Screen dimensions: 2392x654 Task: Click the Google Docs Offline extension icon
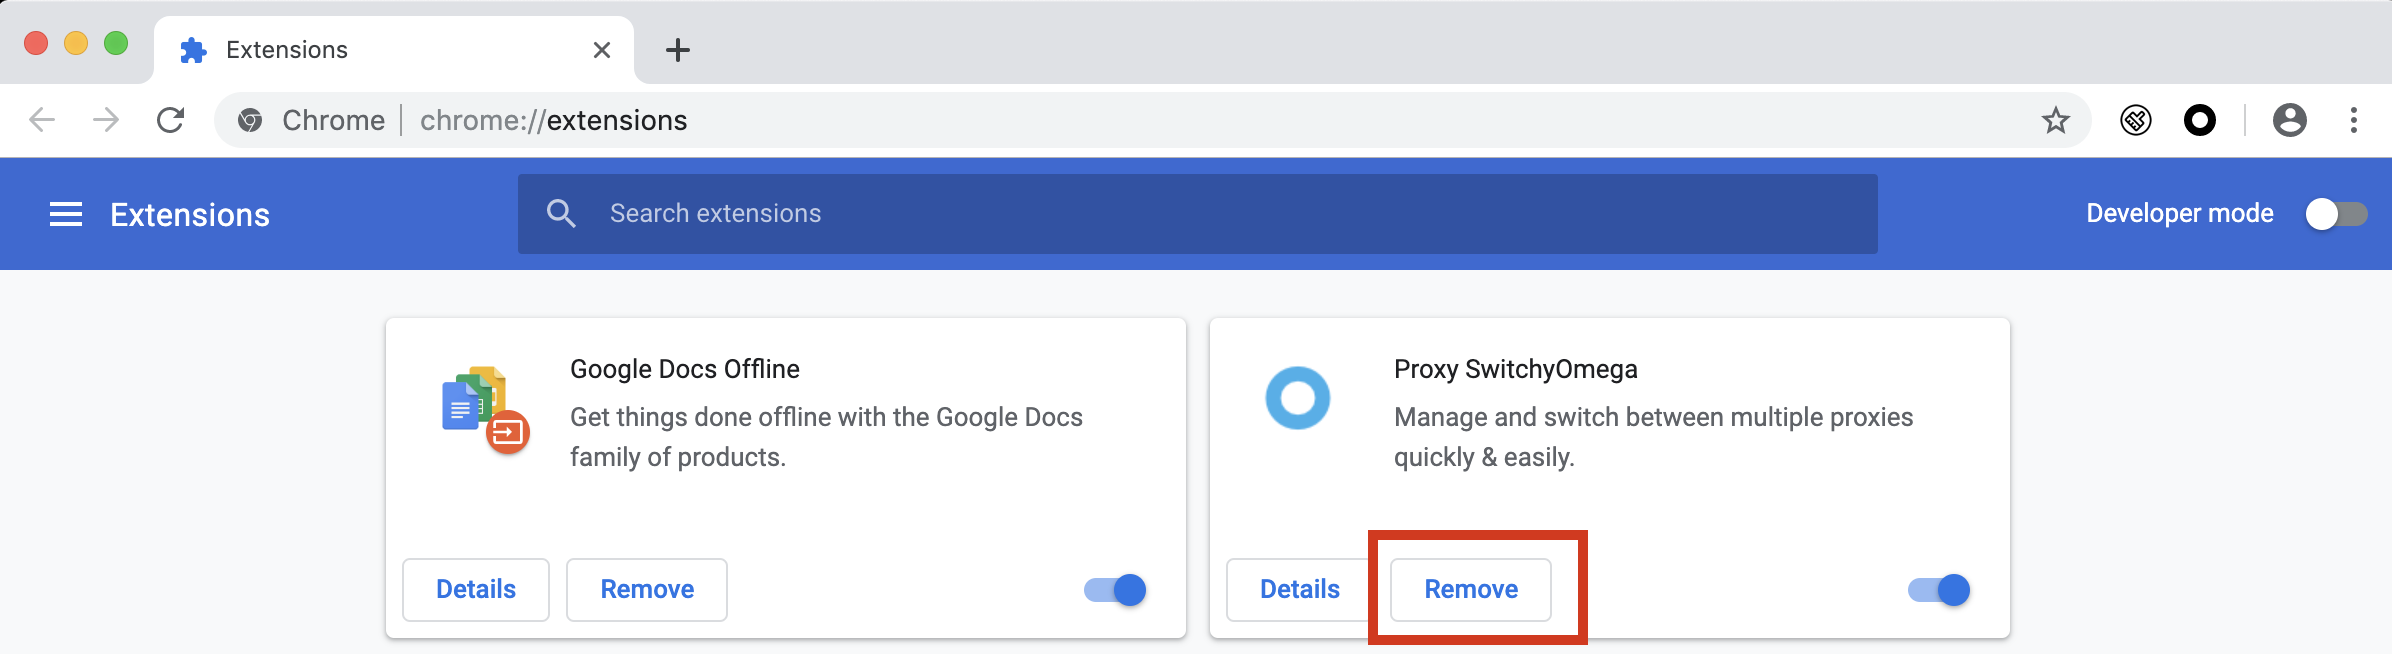pyautogui.click(x=485, y=409)
